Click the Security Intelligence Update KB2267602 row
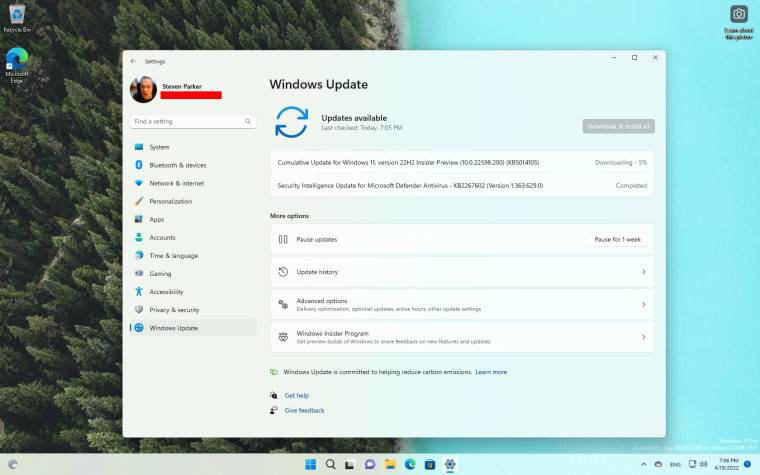 pos(462,185)
